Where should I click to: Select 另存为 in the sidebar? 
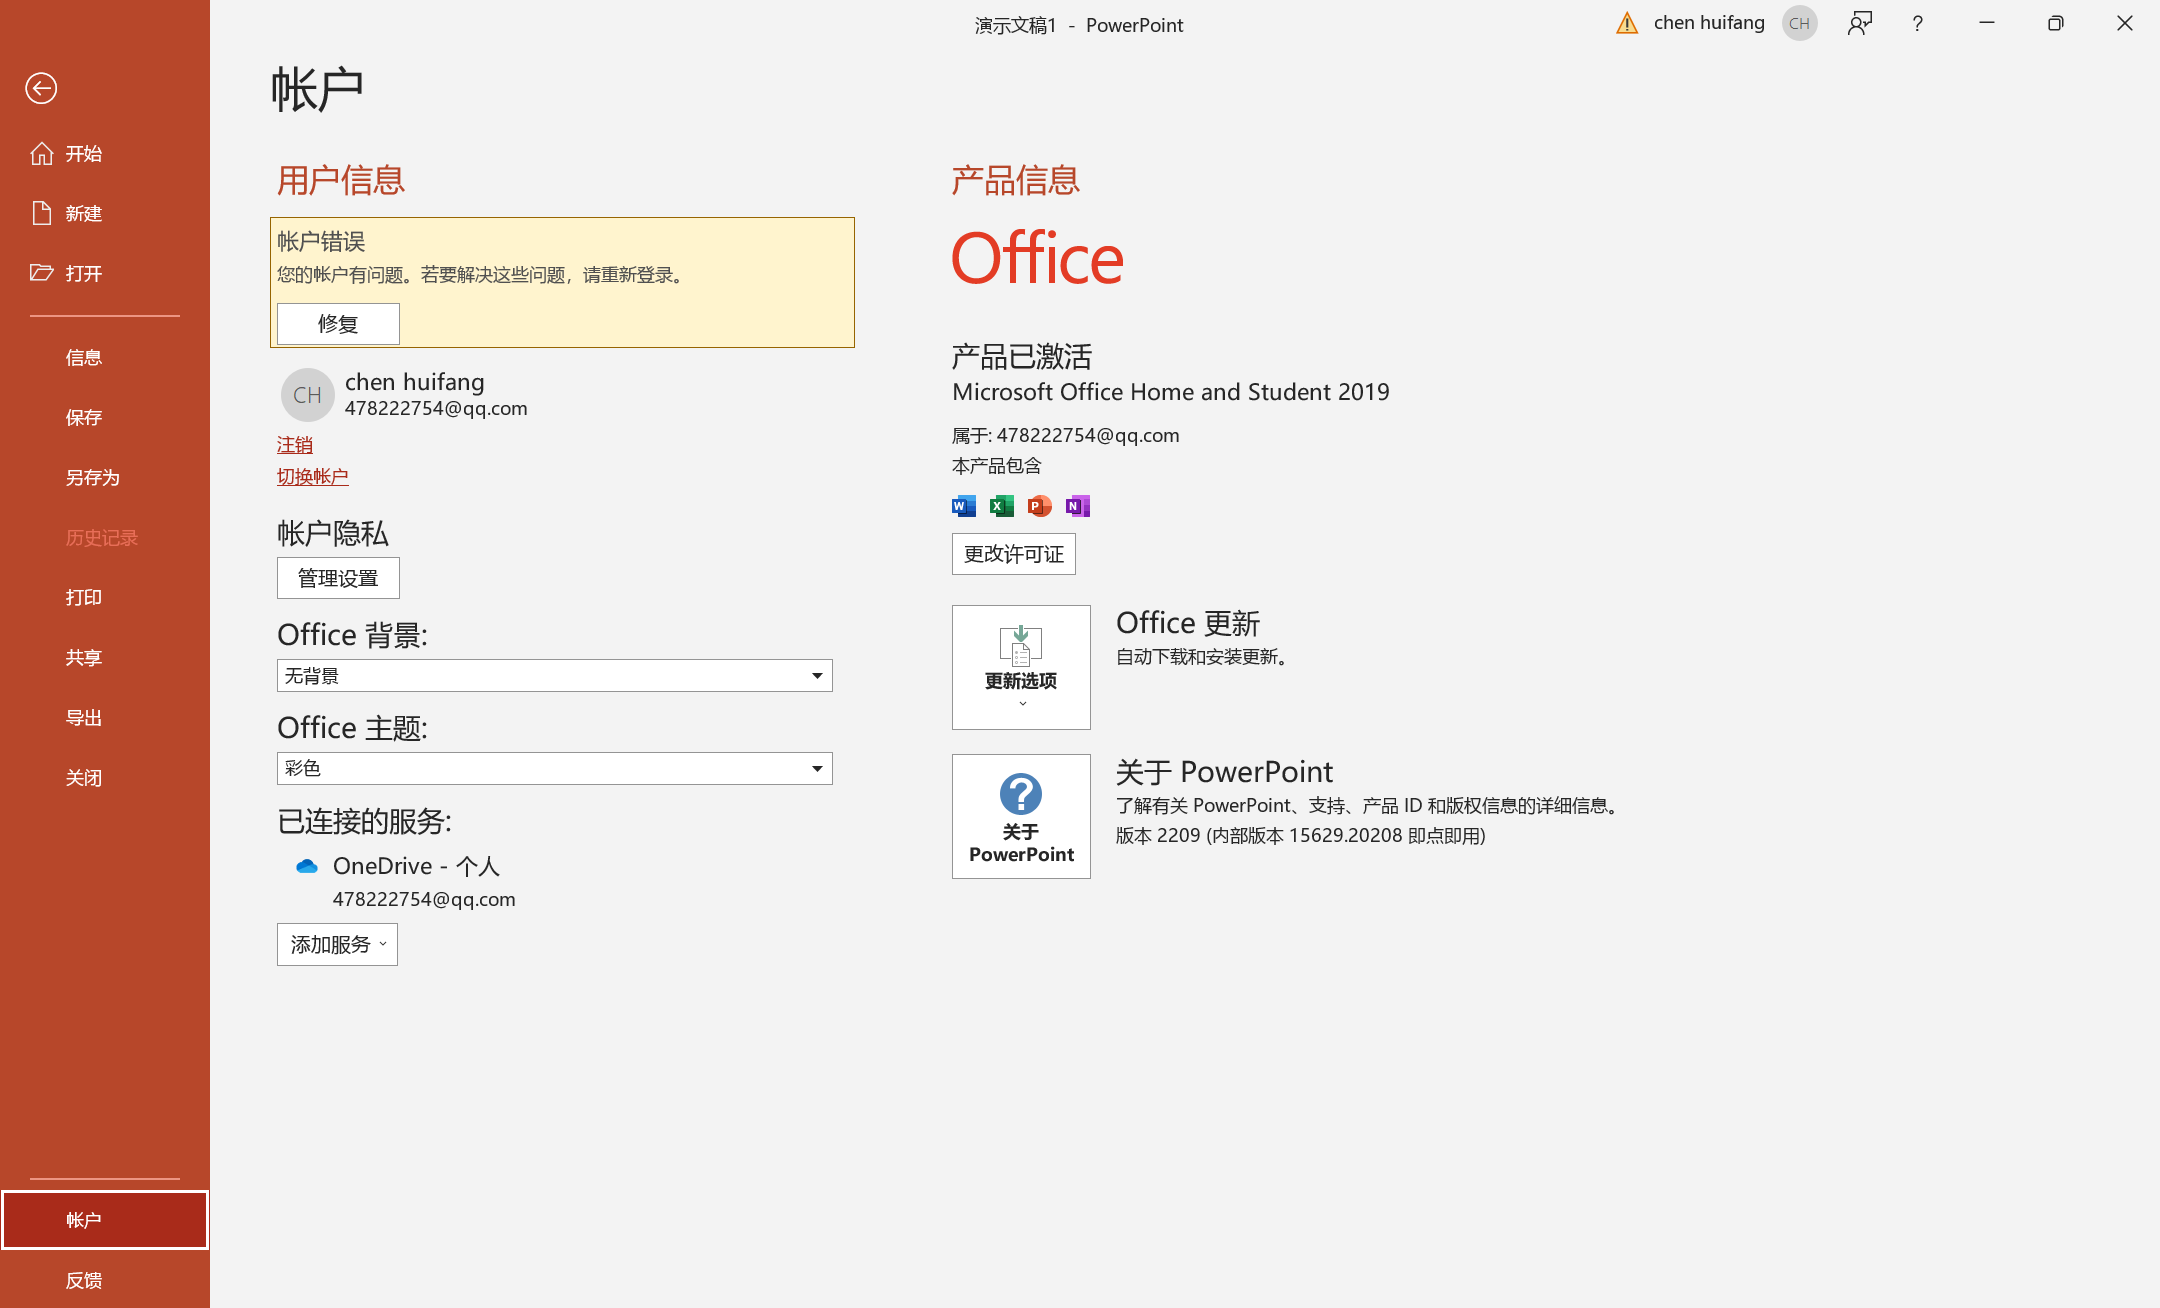click(x=92, y=477)
